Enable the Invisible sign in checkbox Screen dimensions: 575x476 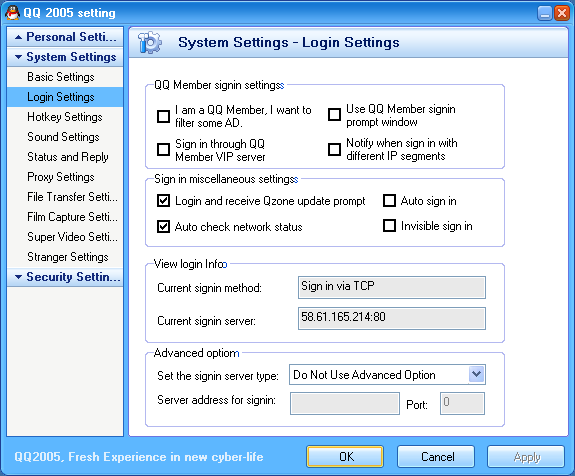(389, 226)
